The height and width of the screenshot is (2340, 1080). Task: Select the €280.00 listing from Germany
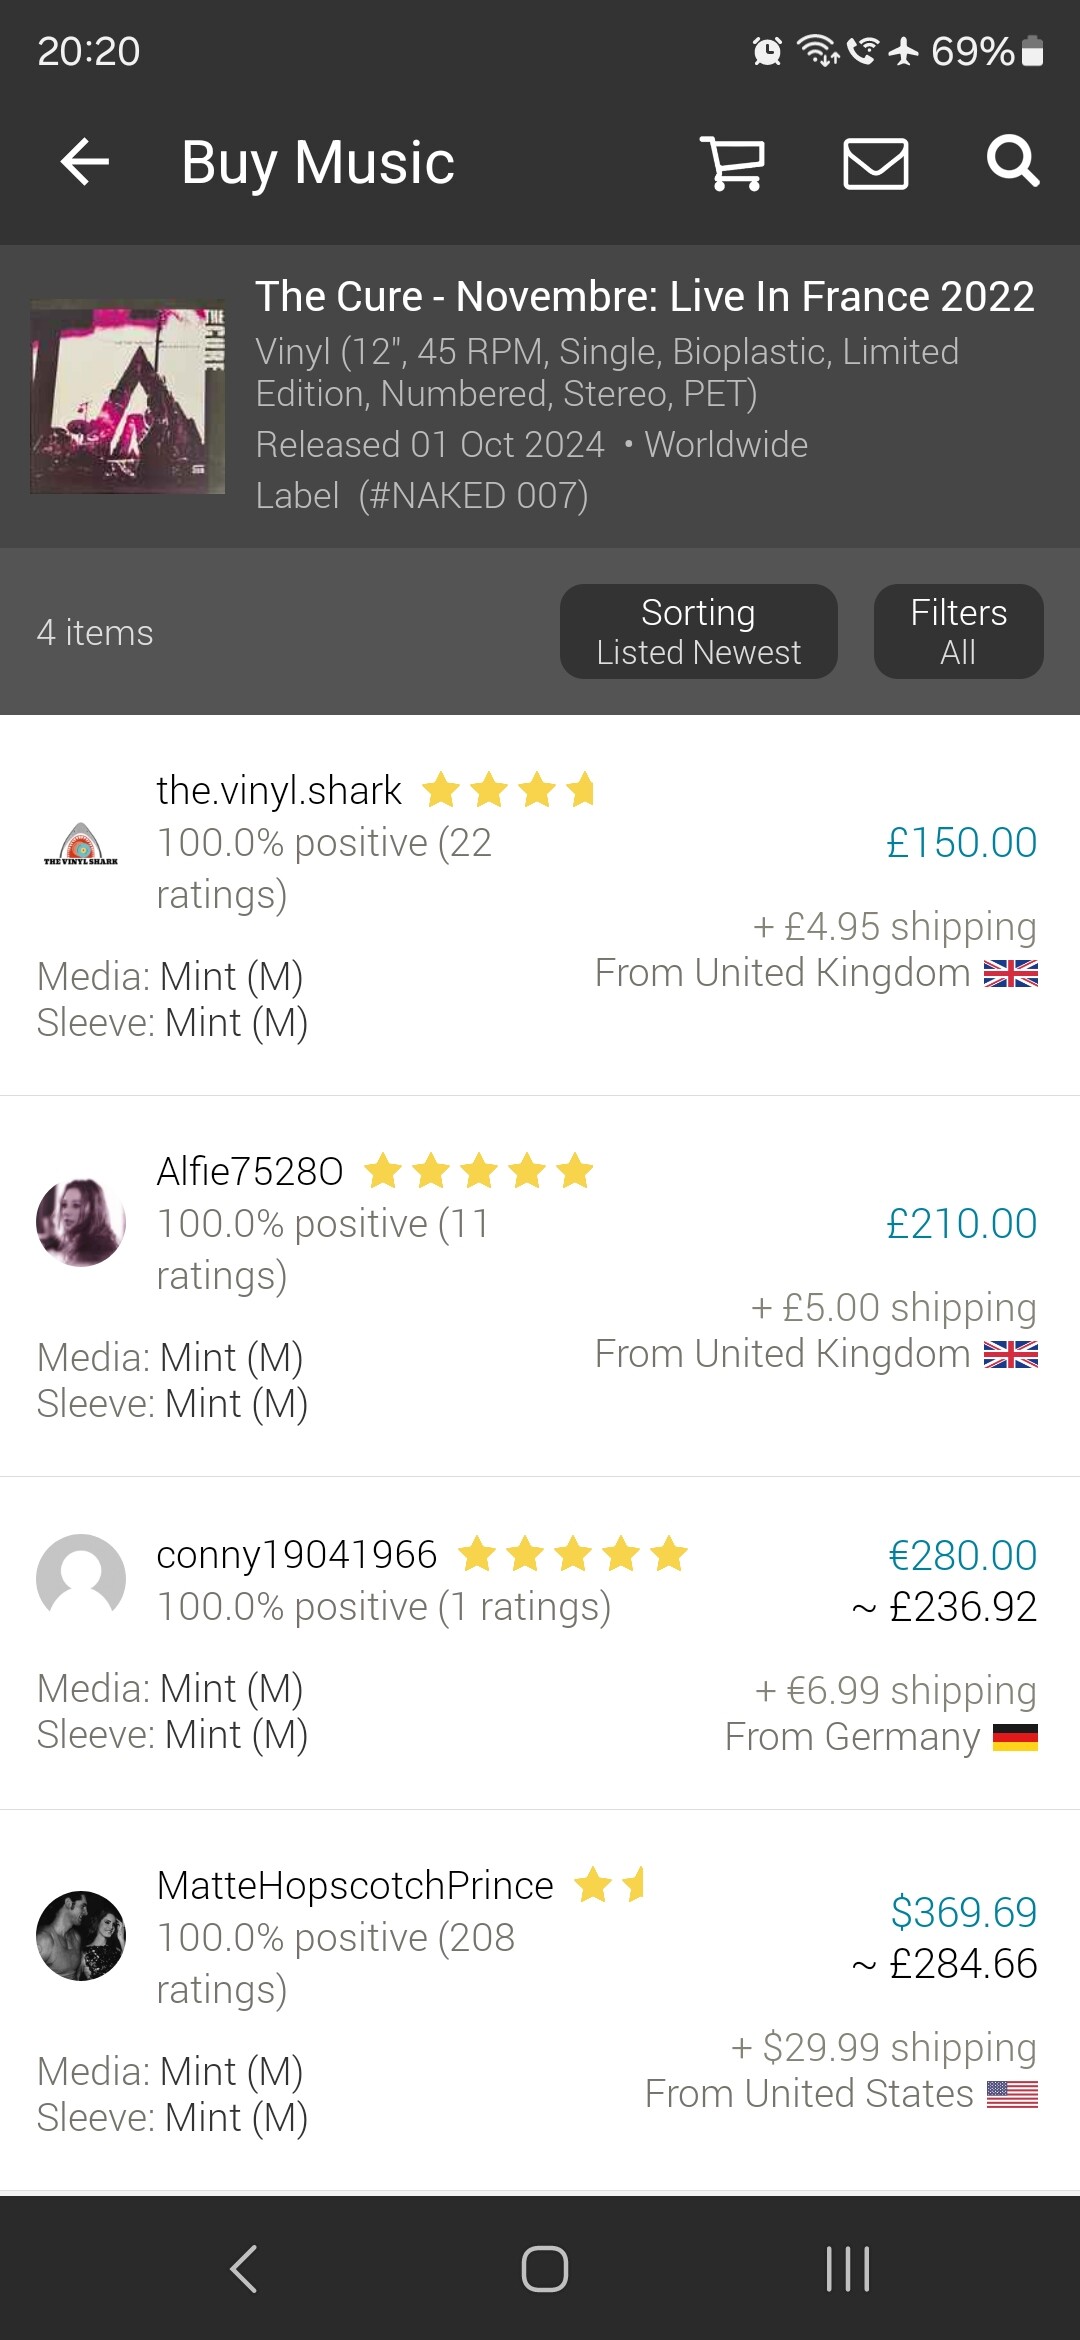(x=962, y=1556)
